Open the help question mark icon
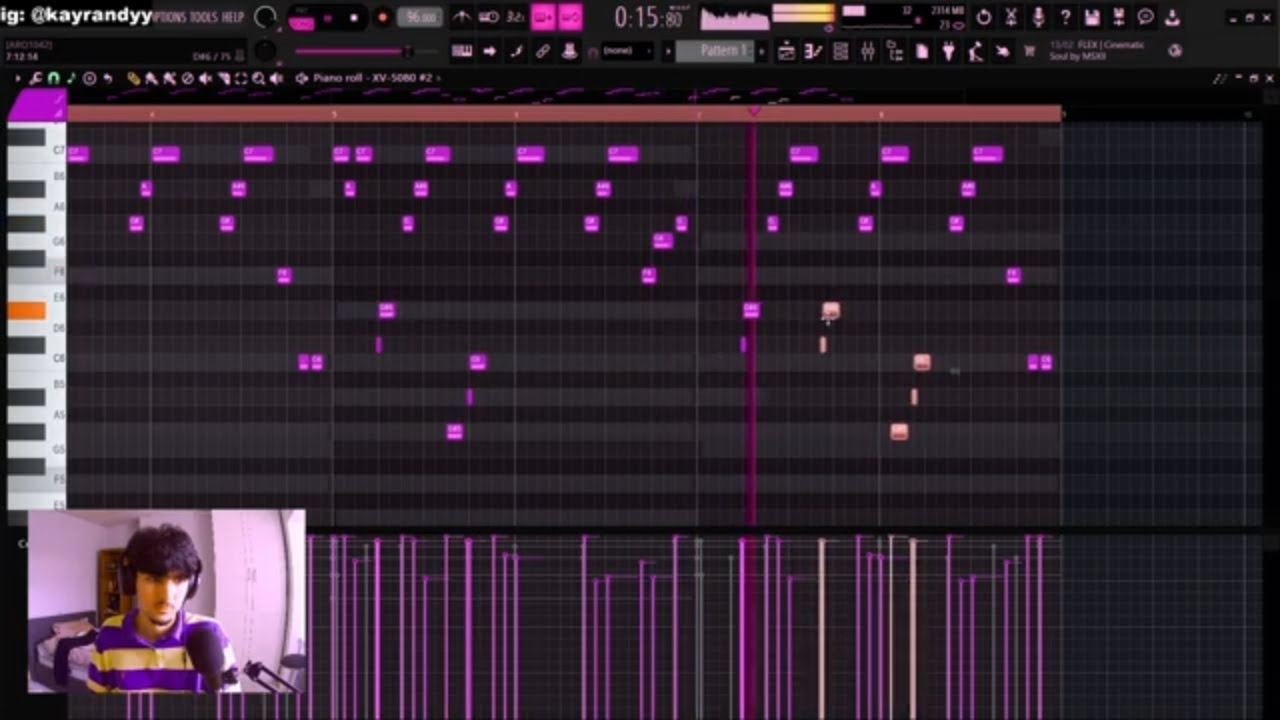 click(x=1065, y=17)
